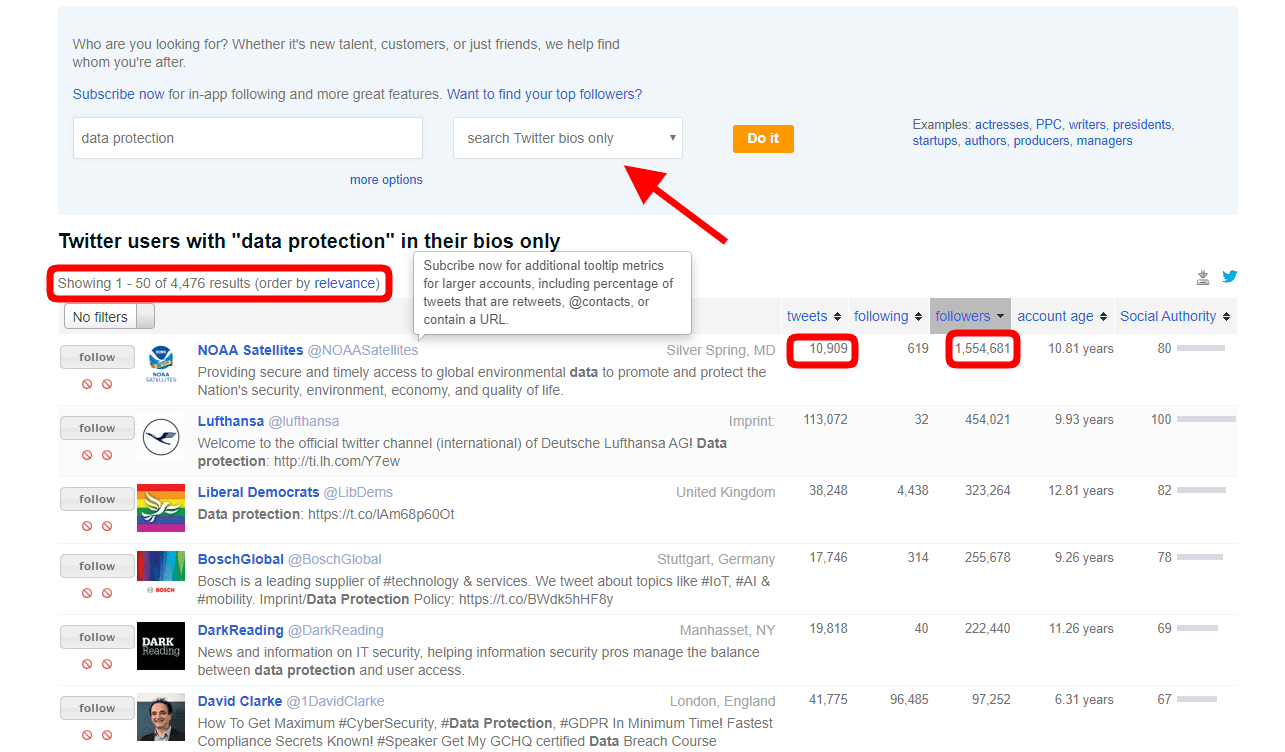Select the NOAA tweets count 10,909
This screenshot has height=752, width=1285.
click(829, 349)
